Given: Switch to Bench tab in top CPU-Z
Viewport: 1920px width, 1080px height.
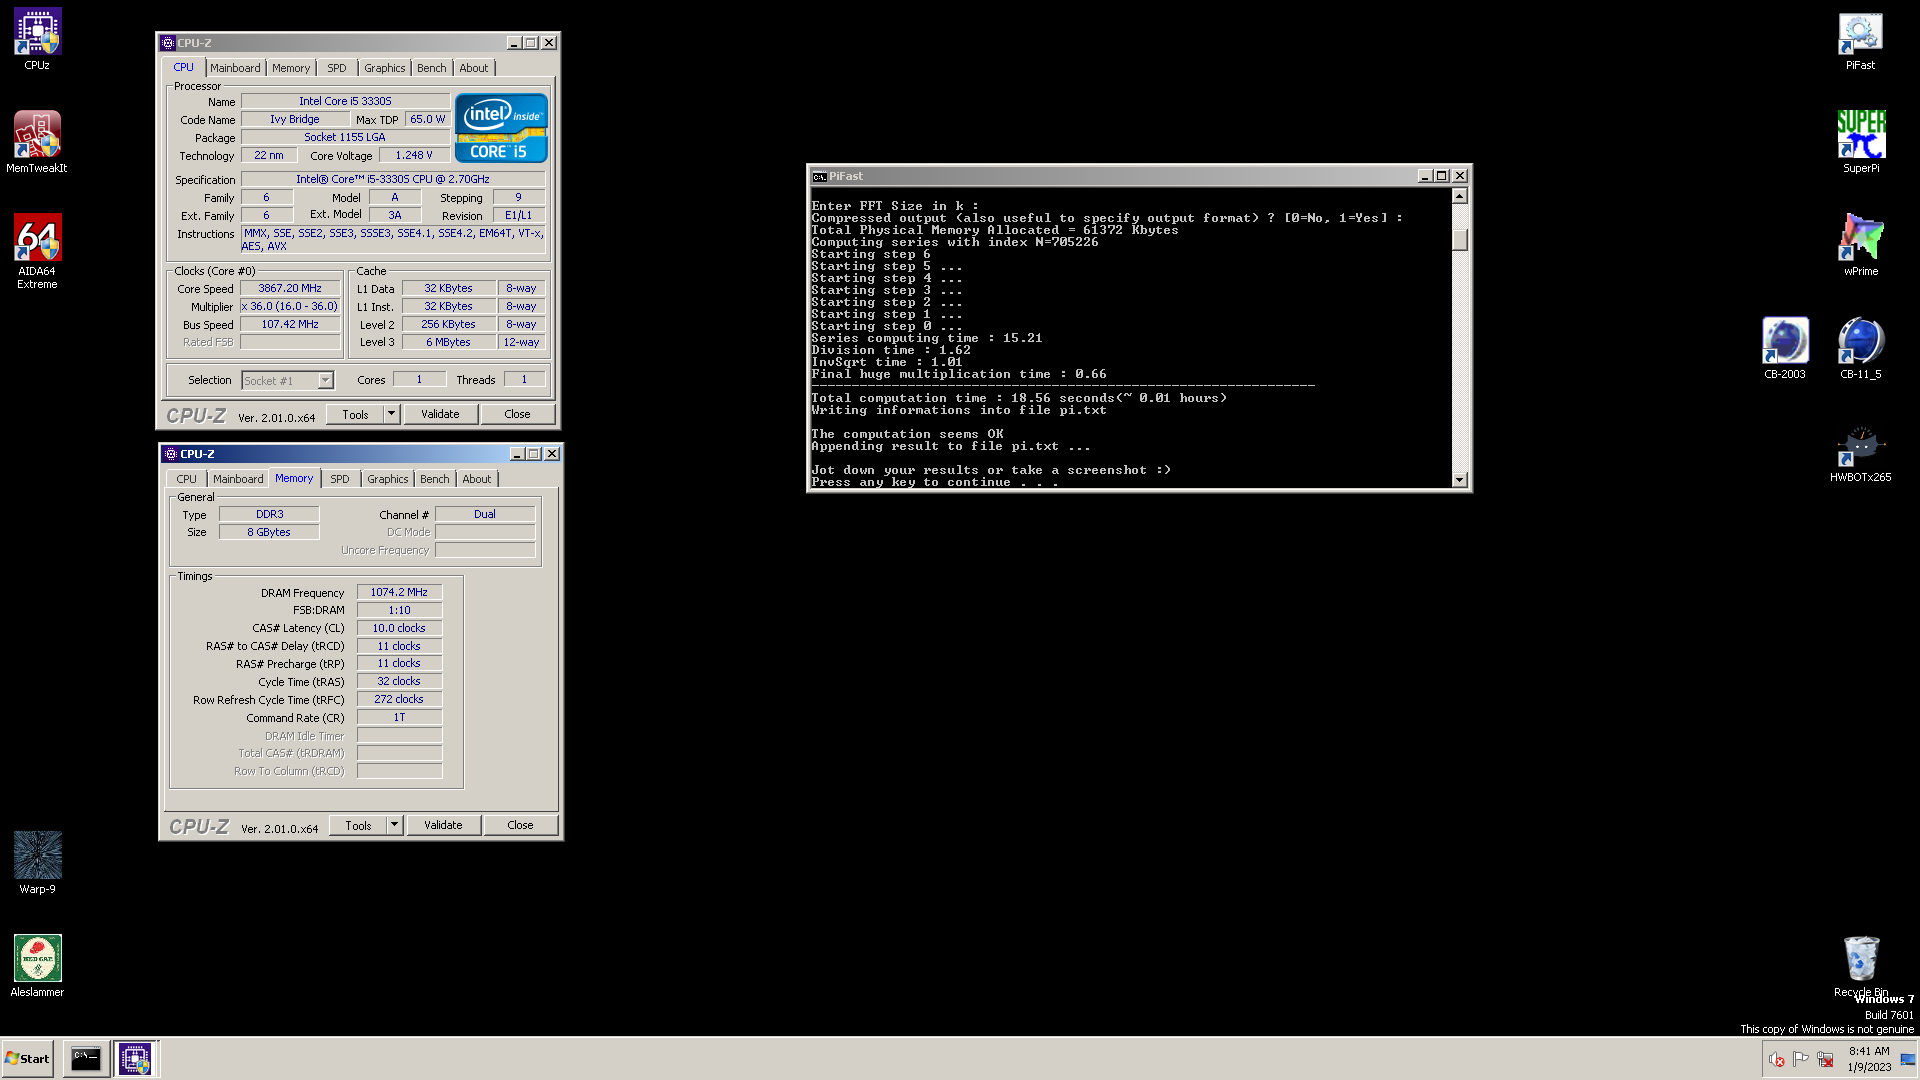Looking at the screenshot, I should point(432,68).
